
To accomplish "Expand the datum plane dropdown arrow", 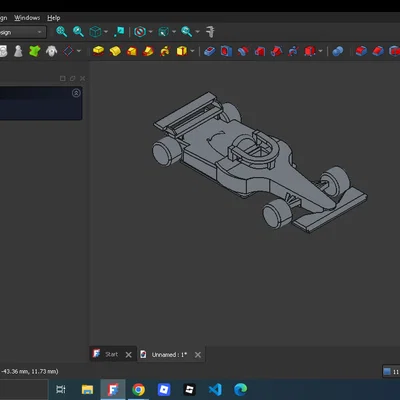I will pyautogui.click(x=79, y=51).
